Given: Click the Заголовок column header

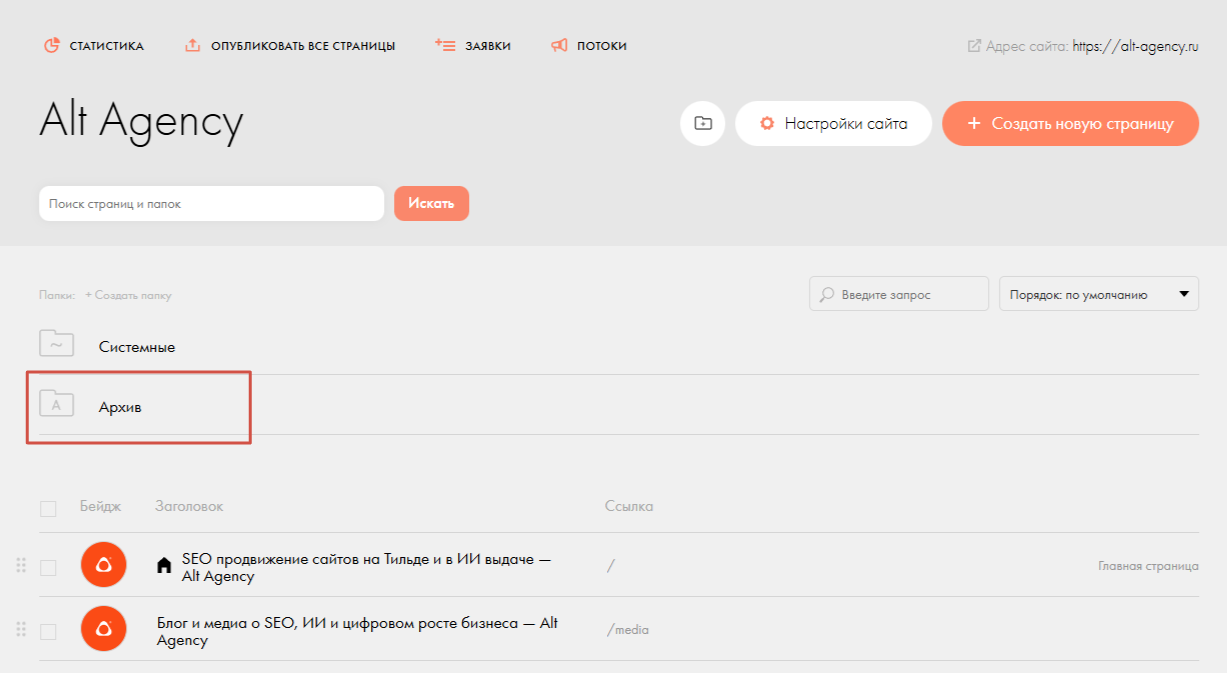Looking at the screenshot, I should pyautogui.click(x=189, y=507).
